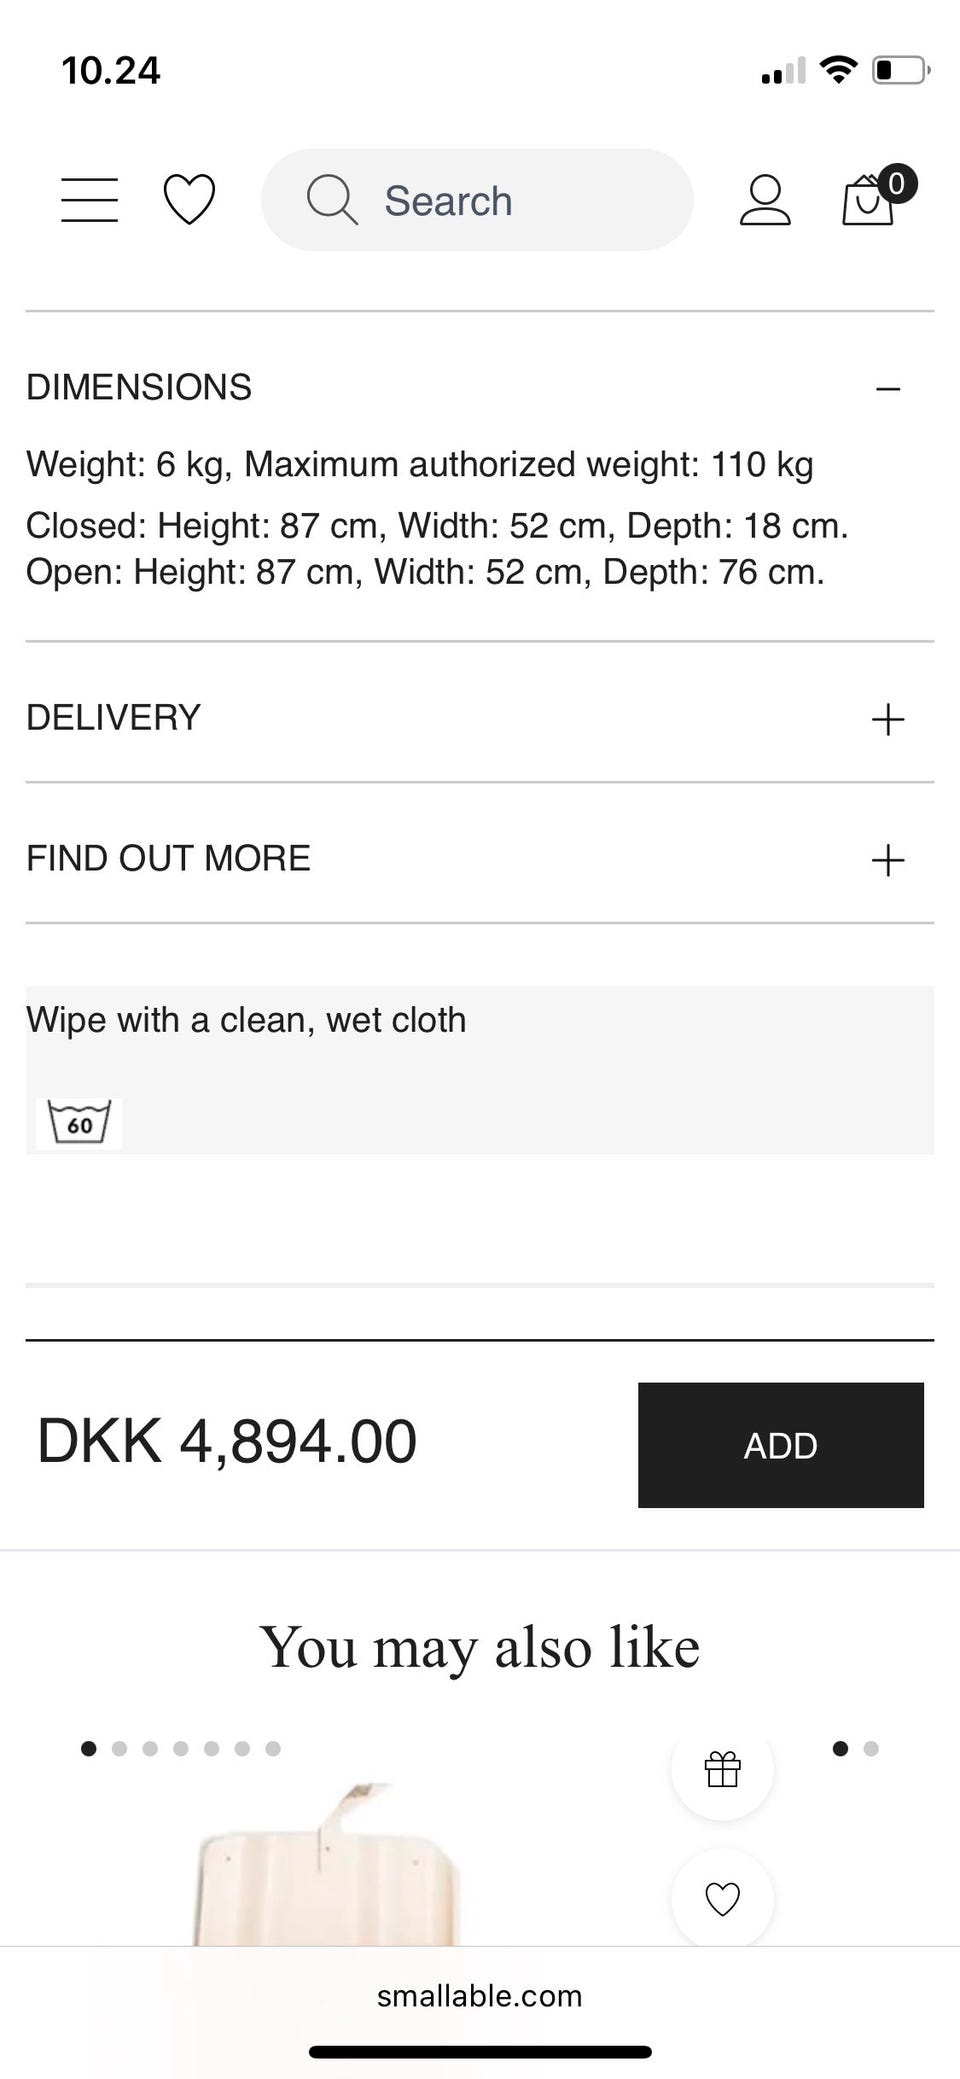Open the wishlist heart in header
The width and height of the screenshot is (960, 2079).
click(189, 199)
